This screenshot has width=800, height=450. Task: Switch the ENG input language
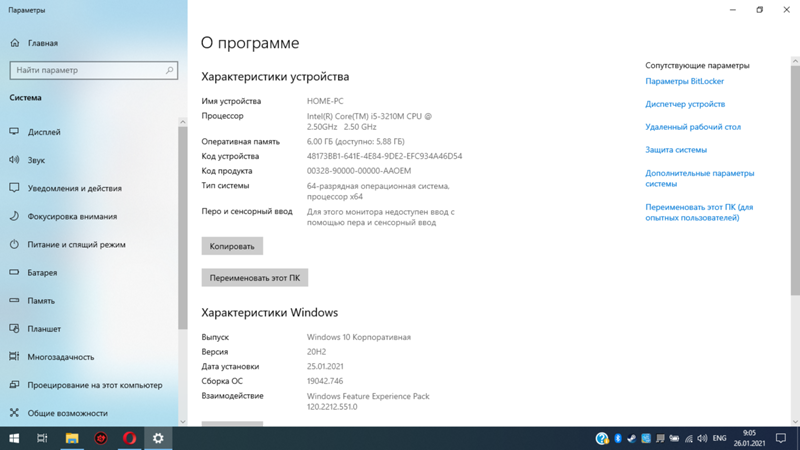click(719, 438)
